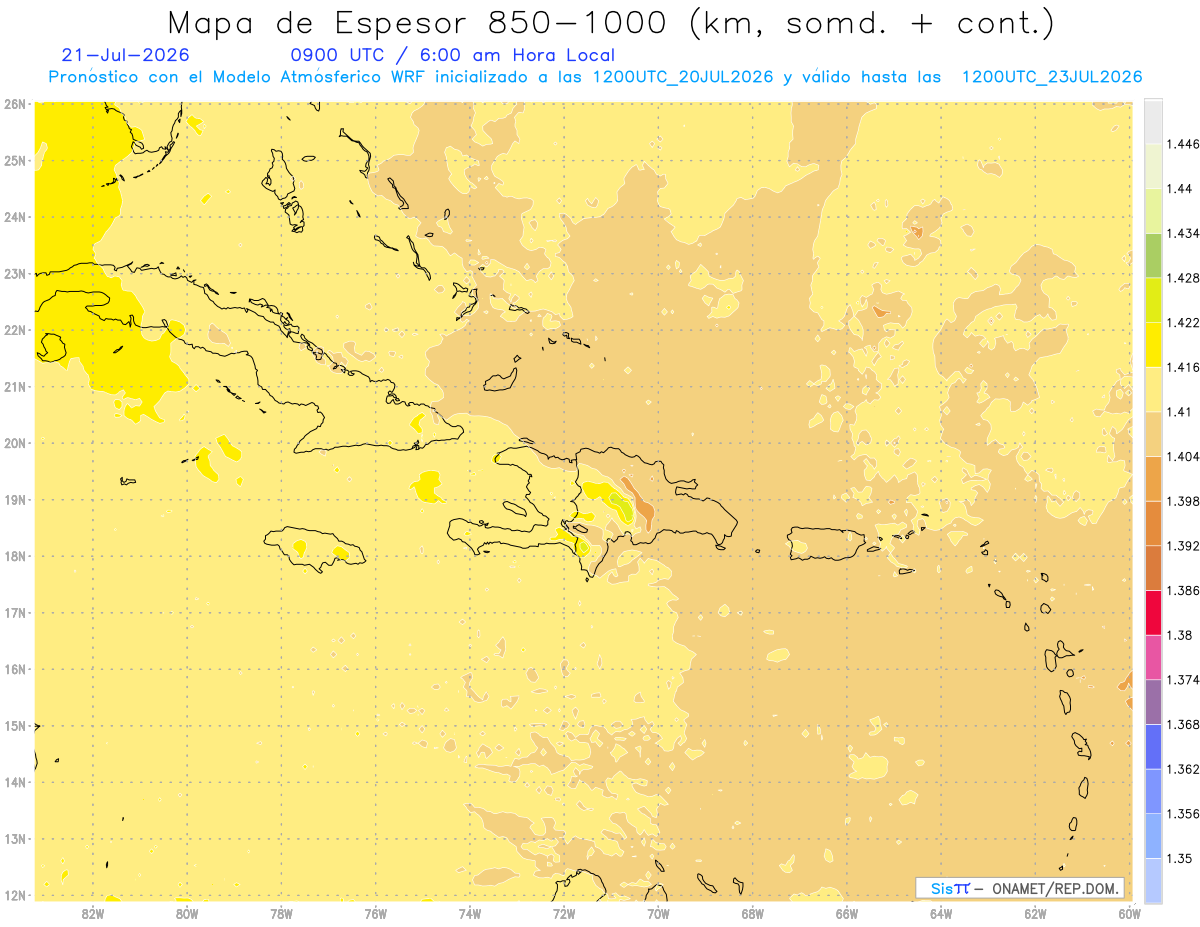Click the colorbar value 1.356
This screenshot has width=1200, height=927.
click(x=1183, y=814)
